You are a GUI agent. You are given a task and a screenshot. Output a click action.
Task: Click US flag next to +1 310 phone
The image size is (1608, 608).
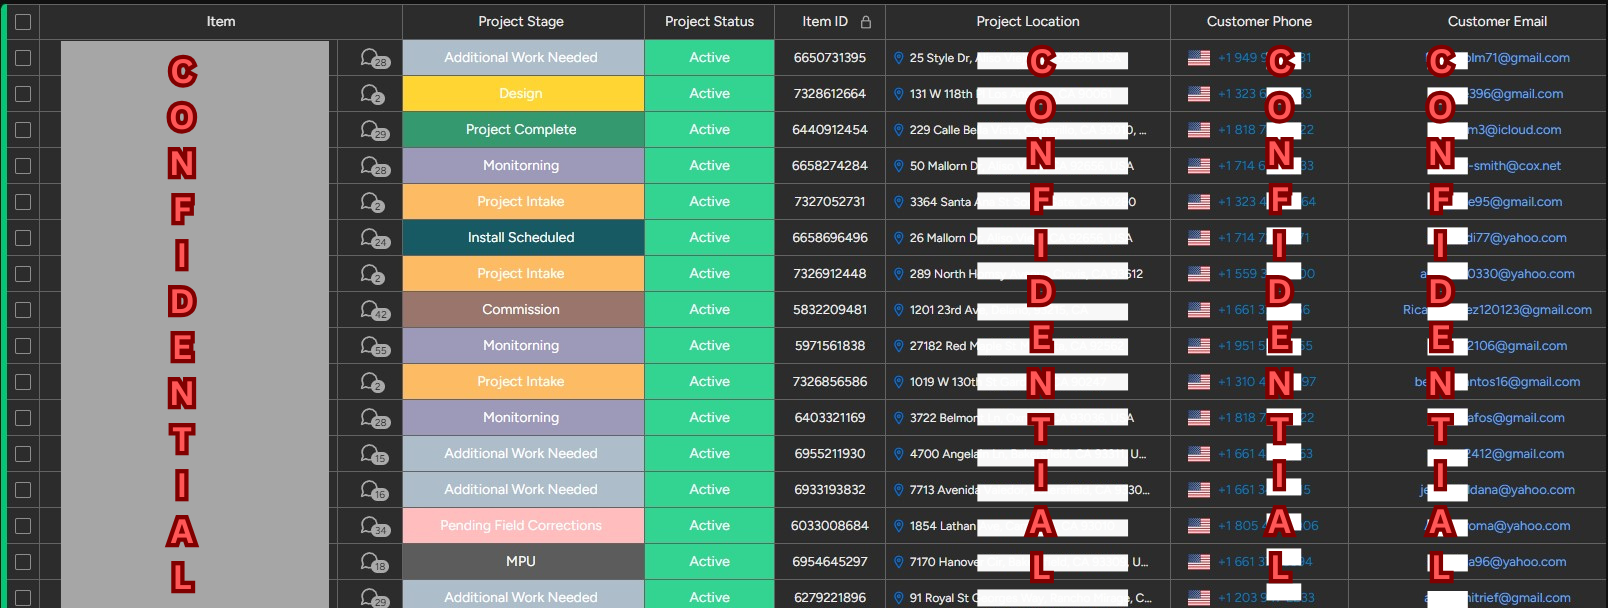[x=1199, y=382]
